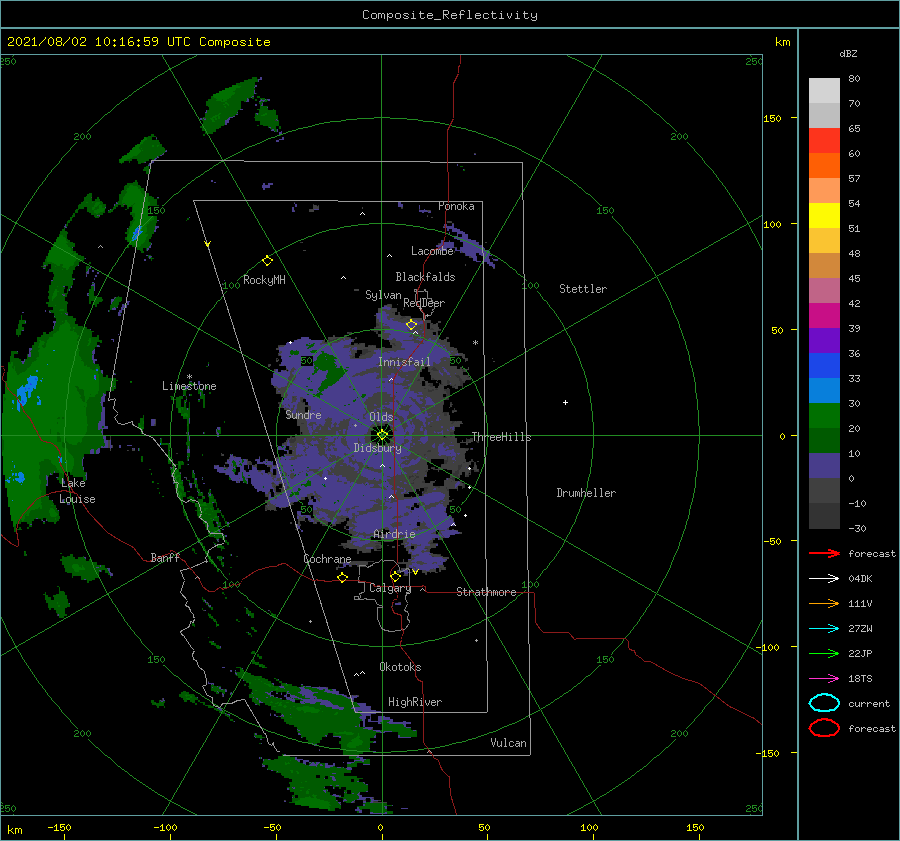This screenshot has width=900, height=841.
Task: Click the 18TS legend label
Action: tap(860, 679)
